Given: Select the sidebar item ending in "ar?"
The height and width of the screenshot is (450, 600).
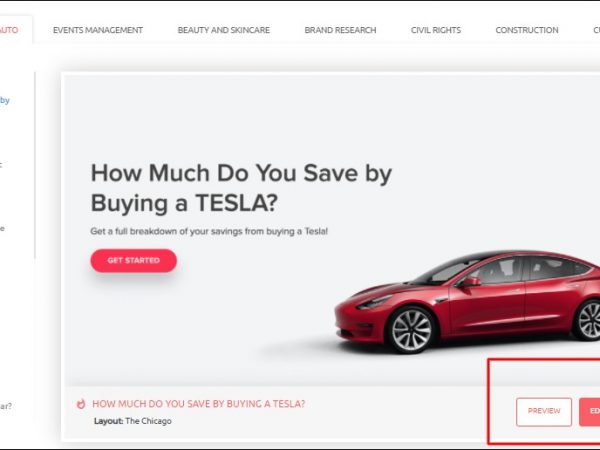Looking at the screenshot, I should click(6, 406).
